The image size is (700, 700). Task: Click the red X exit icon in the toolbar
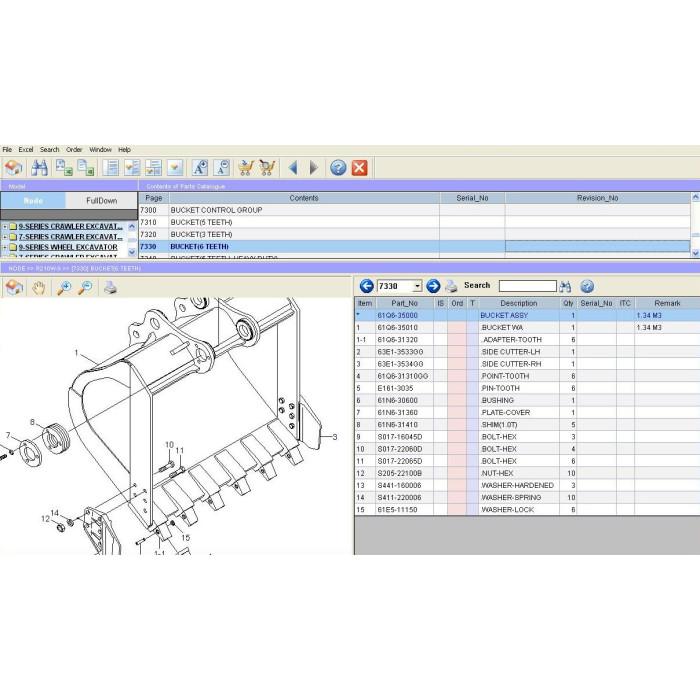coord(359,168)
